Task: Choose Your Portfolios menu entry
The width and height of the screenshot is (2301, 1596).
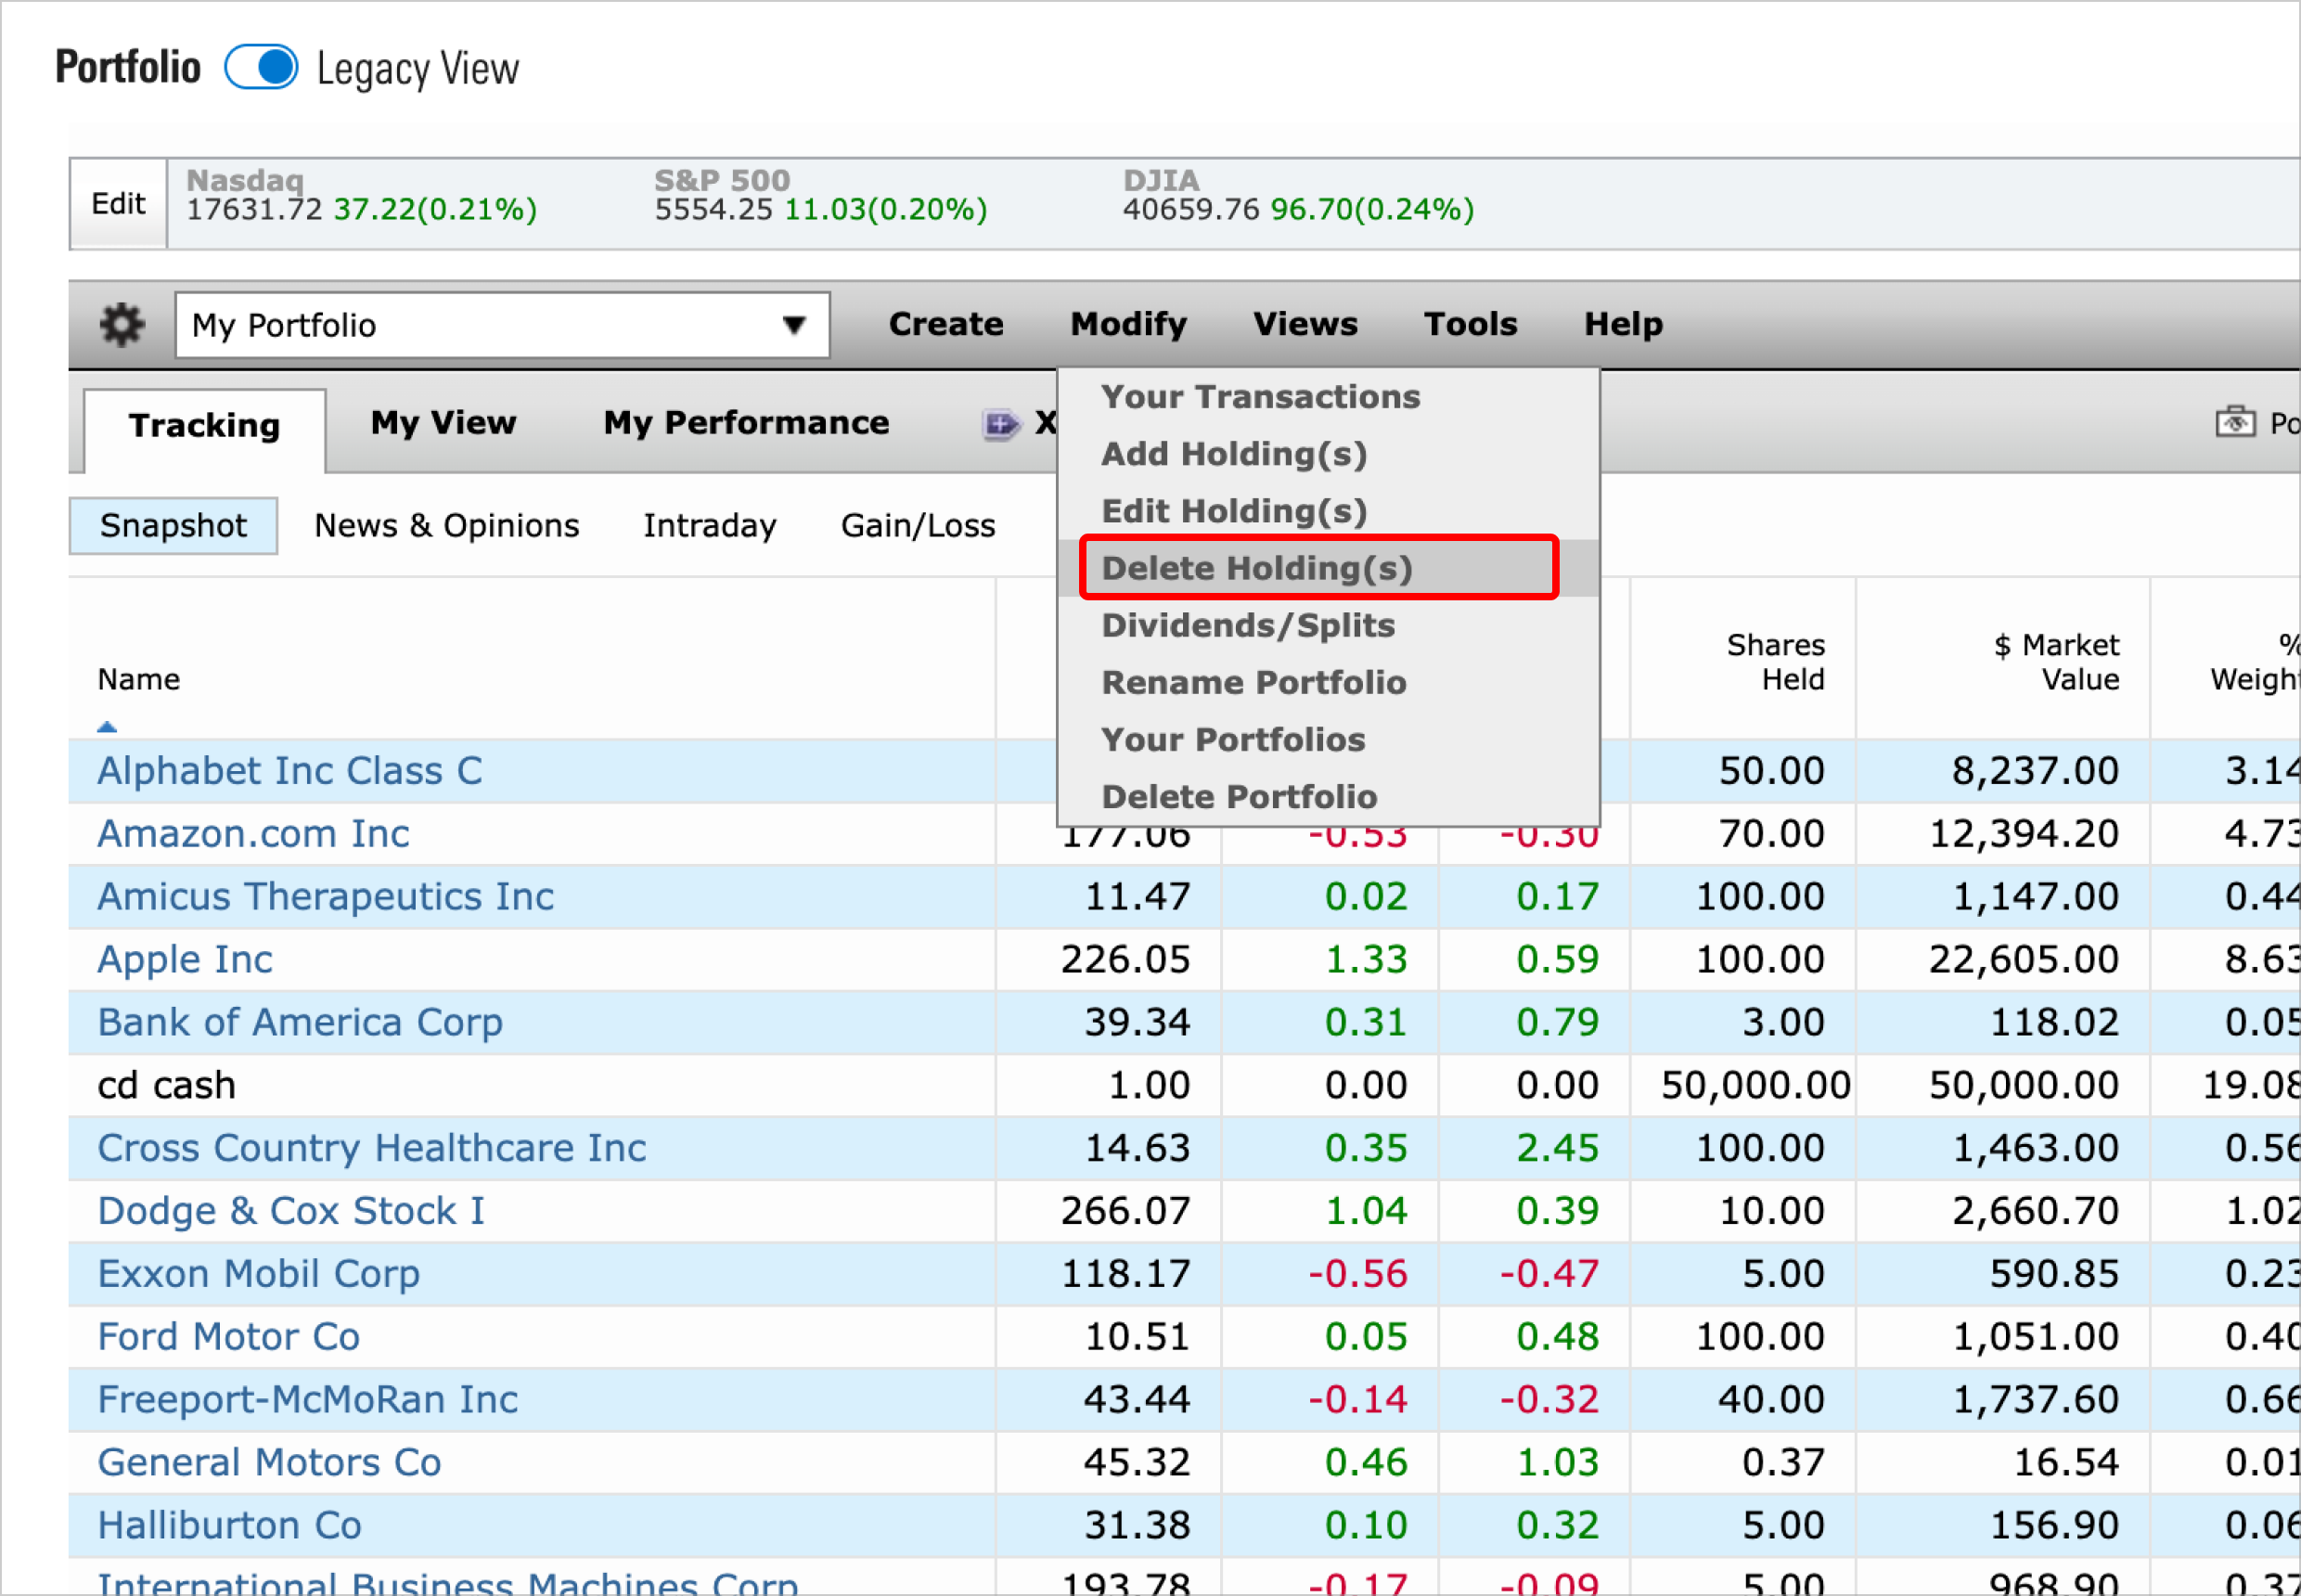Action: (1233, 739)
